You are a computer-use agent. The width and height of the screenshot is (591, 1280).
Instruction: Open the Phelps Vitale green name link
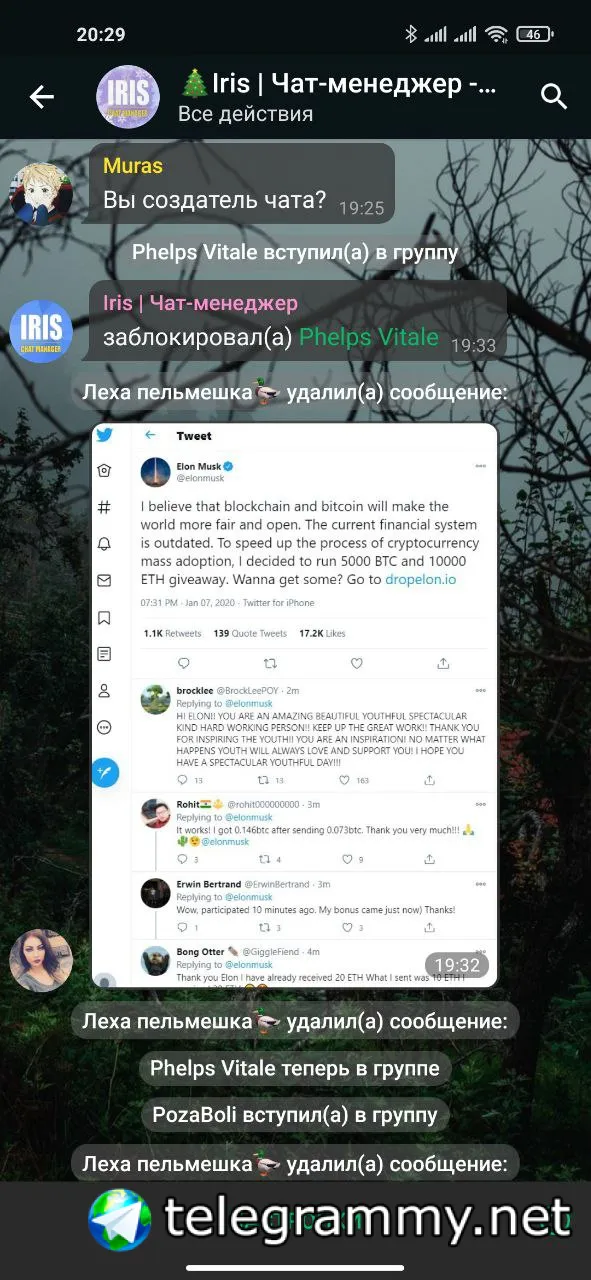pos(369,337)
